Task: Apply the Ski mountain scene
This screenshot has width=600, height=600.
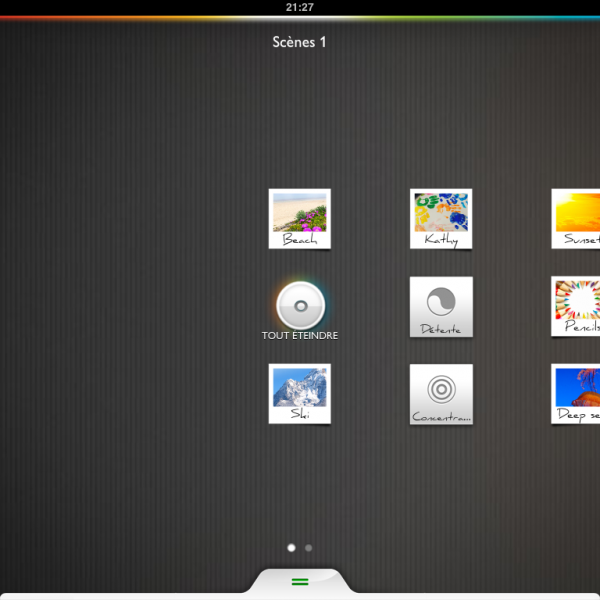Action: click(300, 393)
